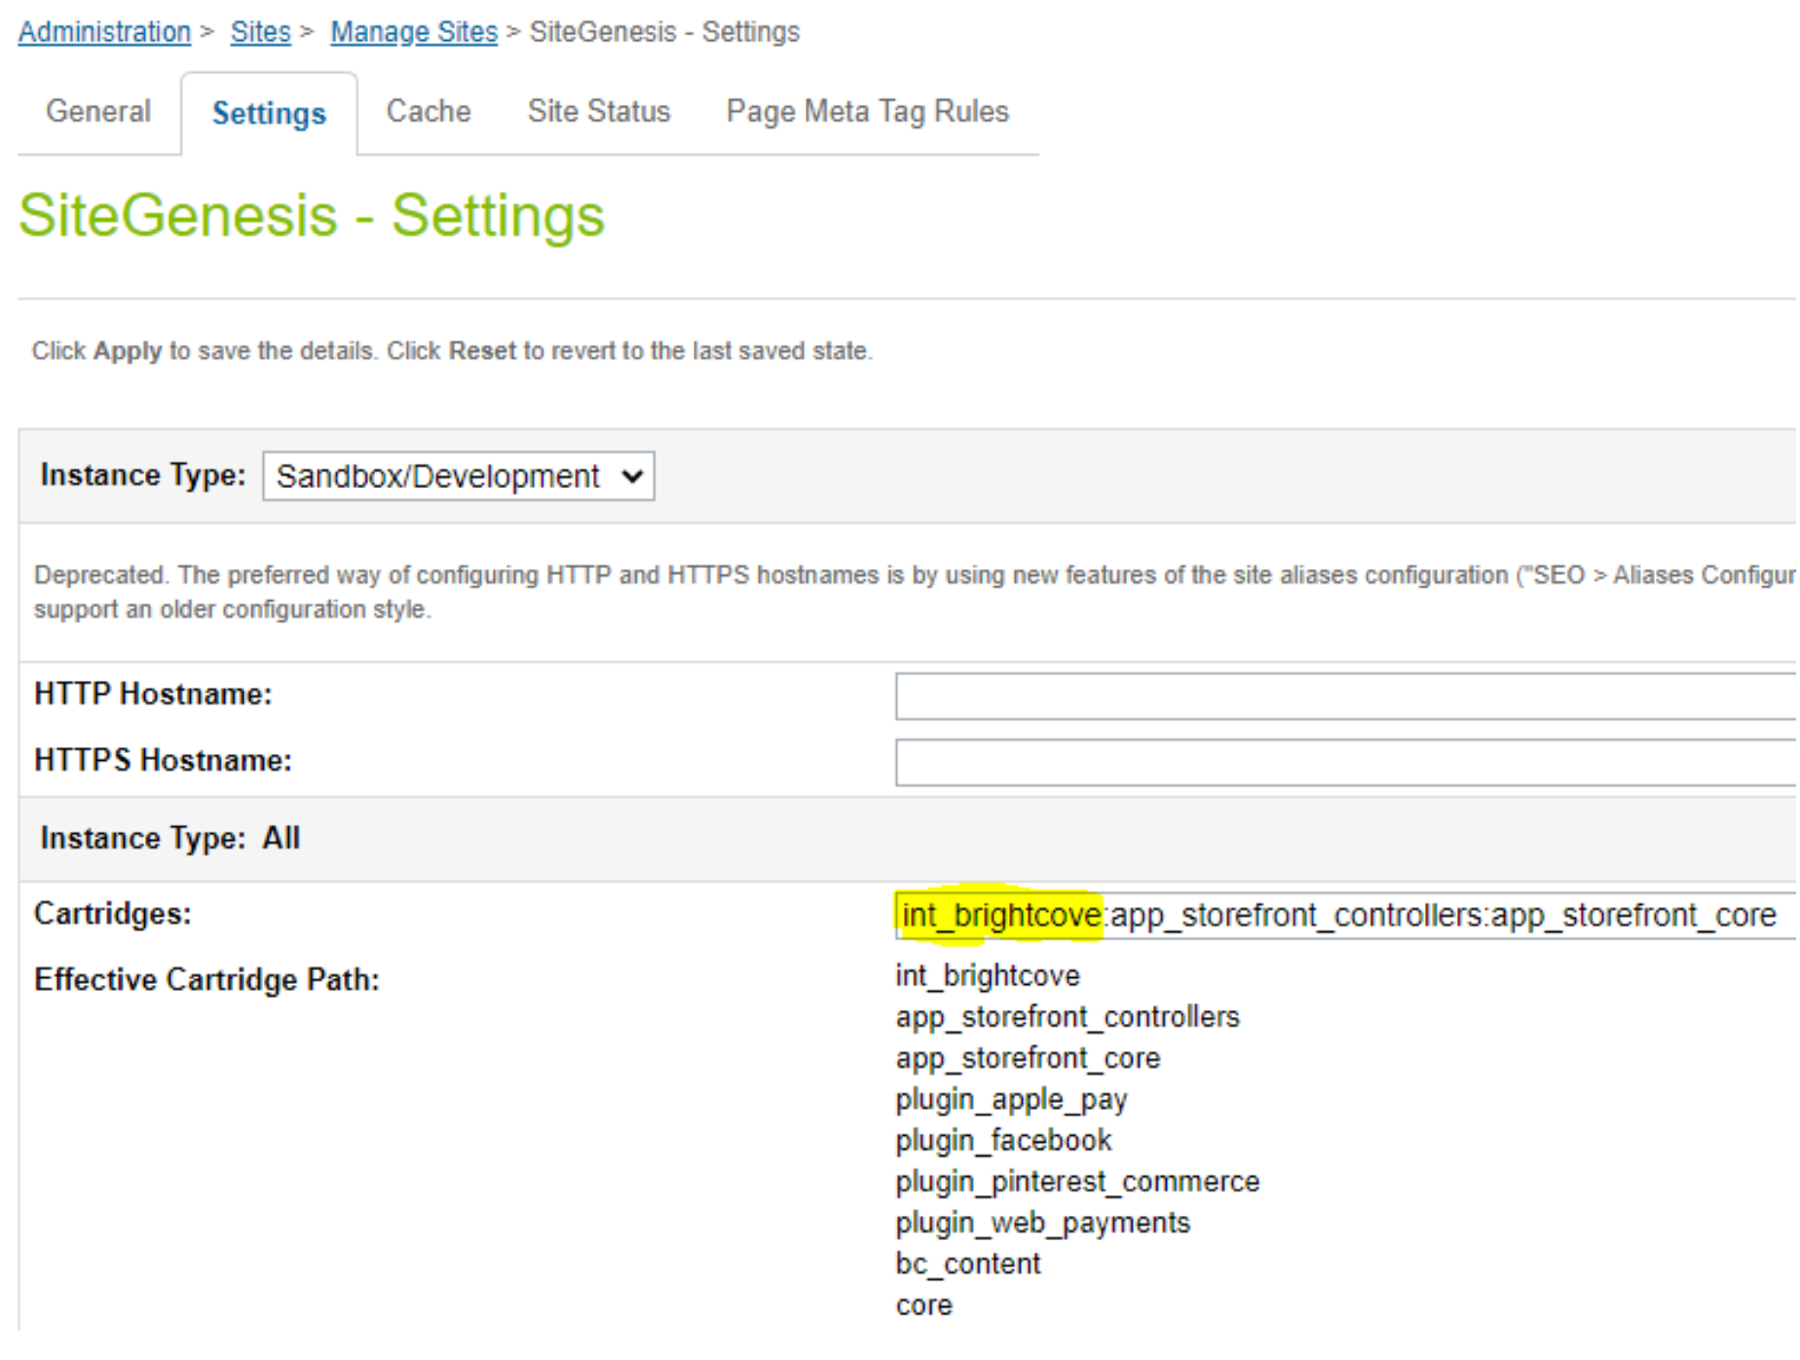Click the bc_content cartridge path entry
The height and width of the screenshot is (1360, 1800).
(967, 1264)
